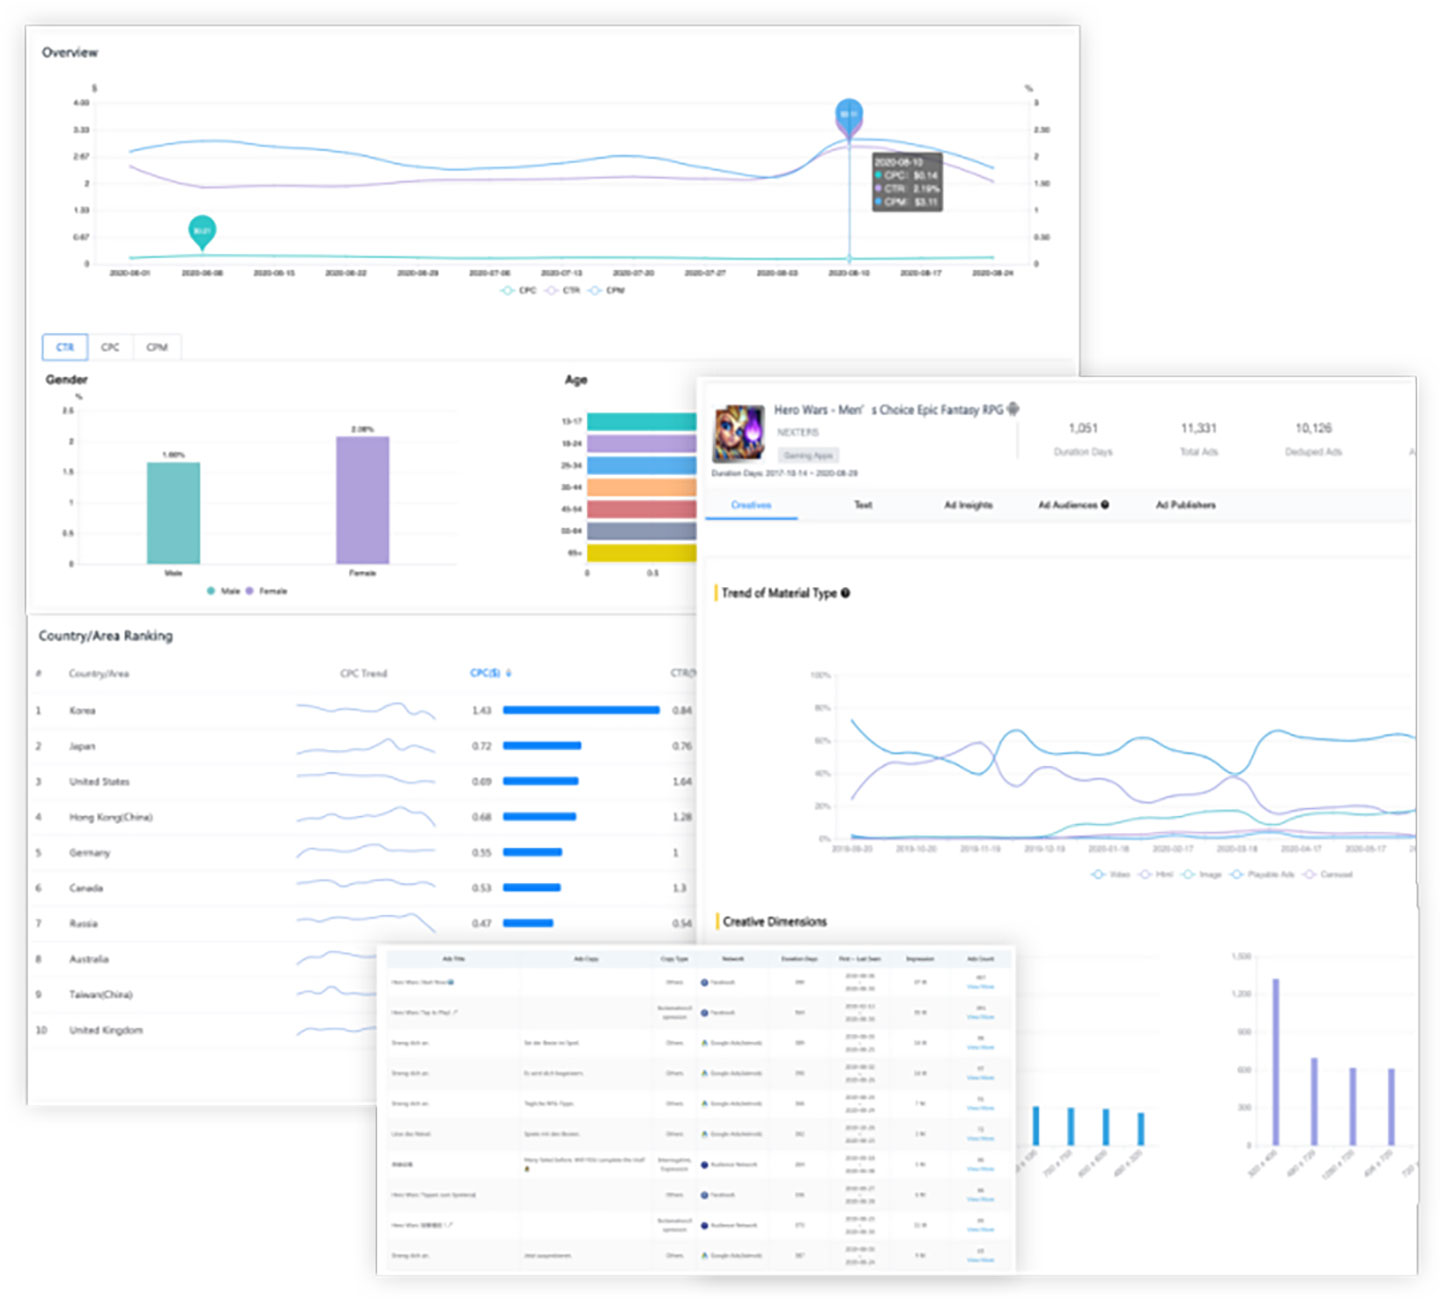Click the Google Ads icon in the third ad row

[705, 1043]
